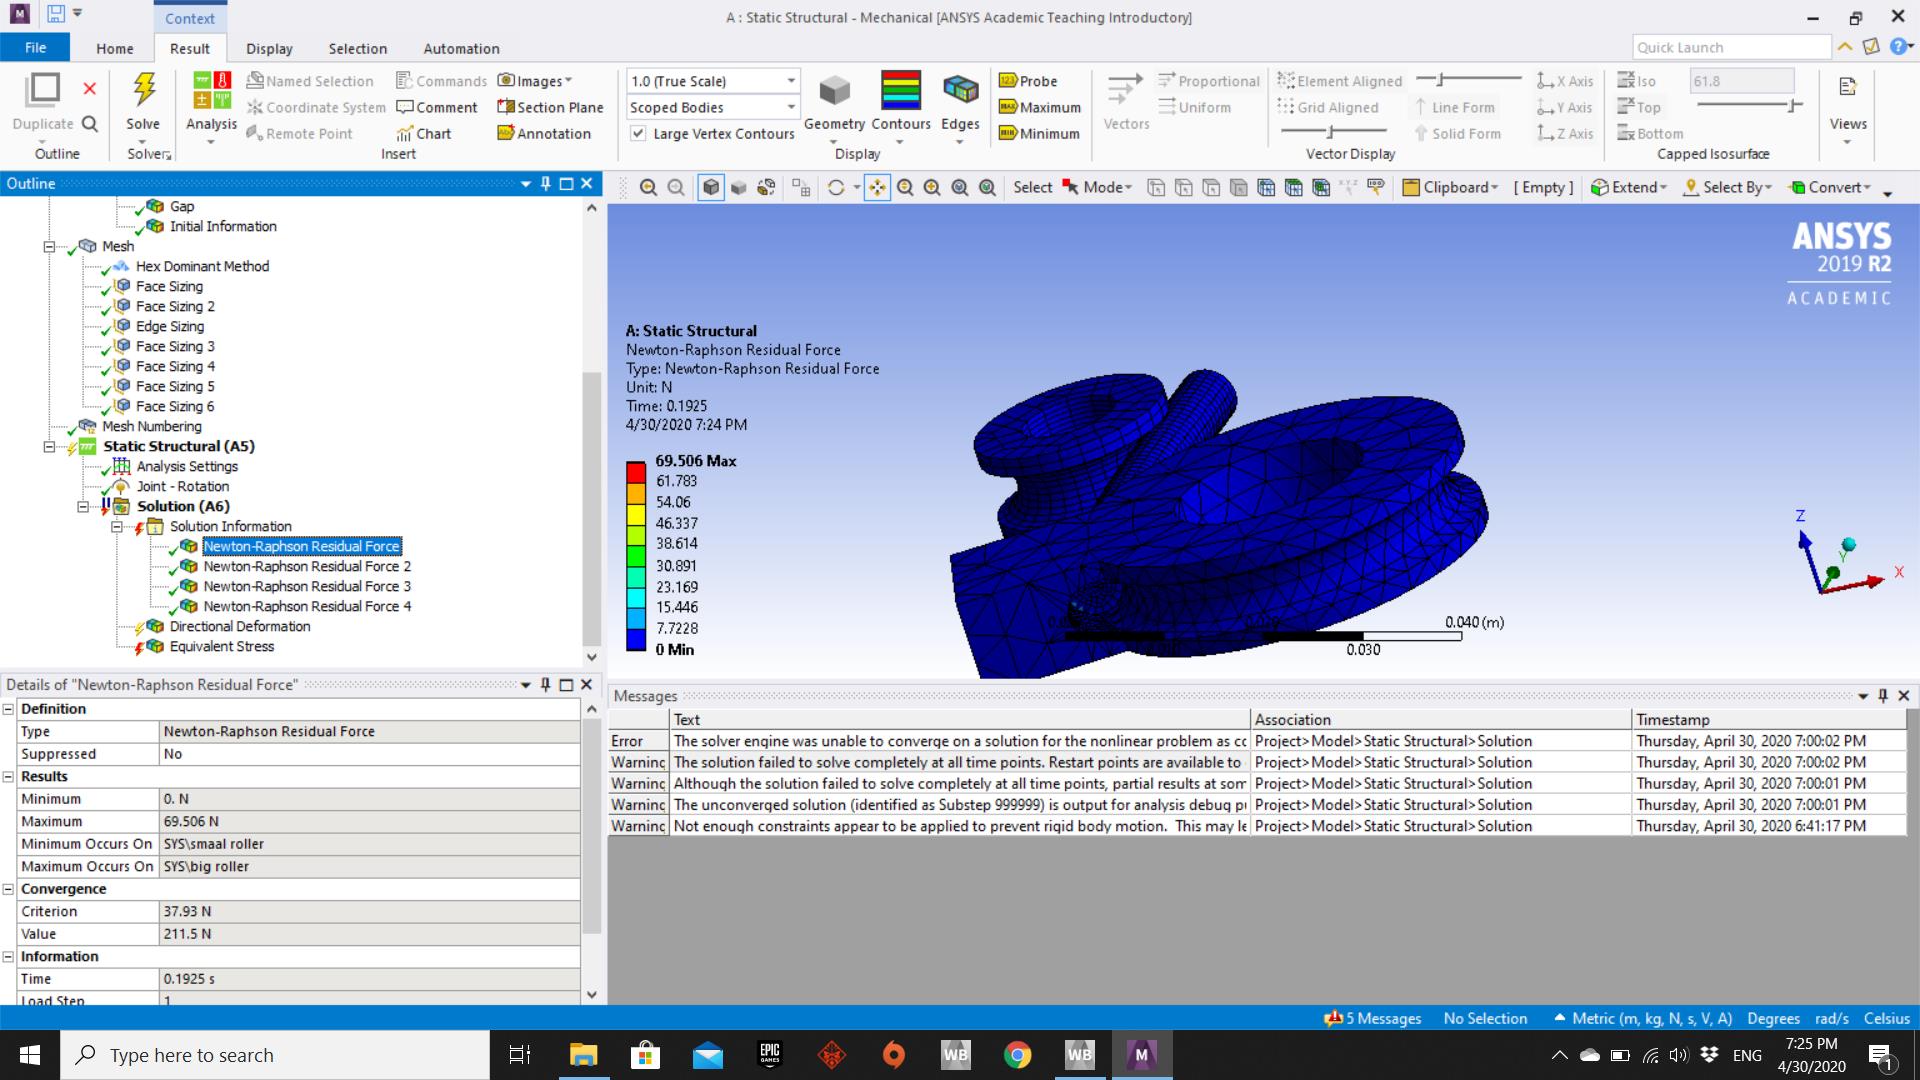The image size is (1920, 1080).
Task: Pin the Outline panel
Action: (545, 183)
